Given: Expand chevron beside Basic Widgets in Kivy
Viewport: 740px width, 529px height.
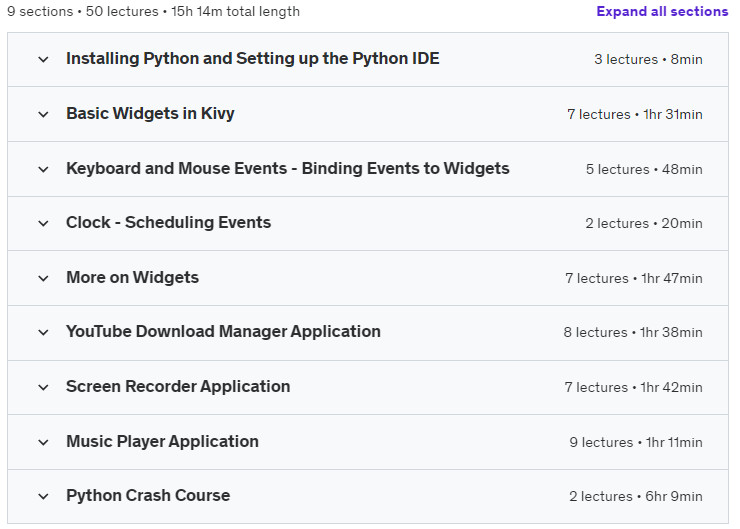Looking at the screenshot, I should pyautogui.click(x=43, y=114).
